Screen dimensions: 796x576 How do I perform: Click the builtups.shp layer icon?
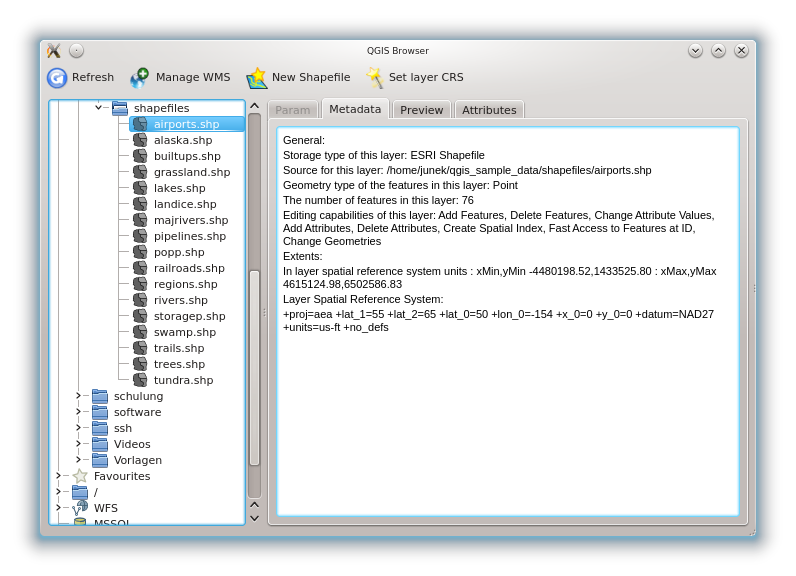coord(140,156)
